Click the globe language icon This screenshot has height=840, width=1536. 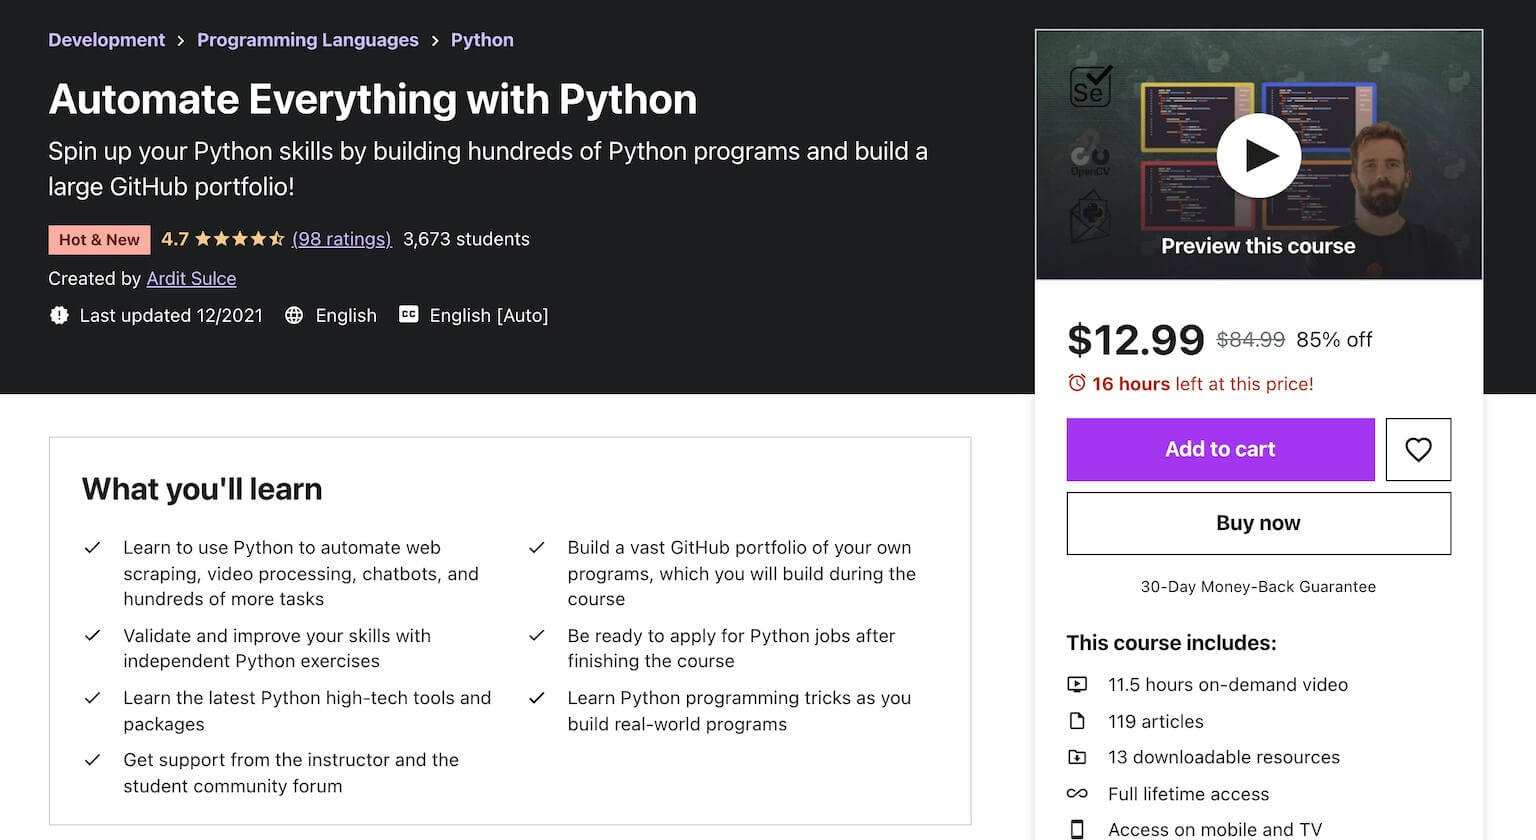pyautogui.click(x=294, y=315)
